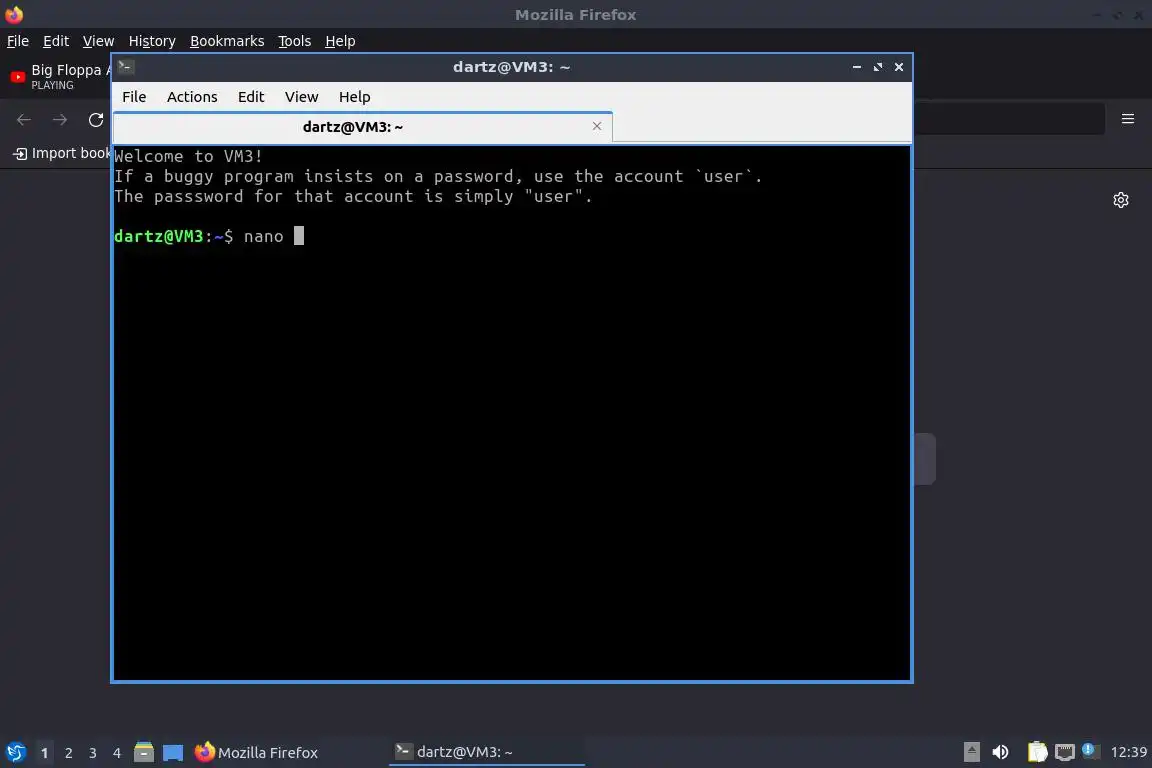Click the "If a buggy program insists" terminal line
1152x768 pixels.
coord(439,176)
